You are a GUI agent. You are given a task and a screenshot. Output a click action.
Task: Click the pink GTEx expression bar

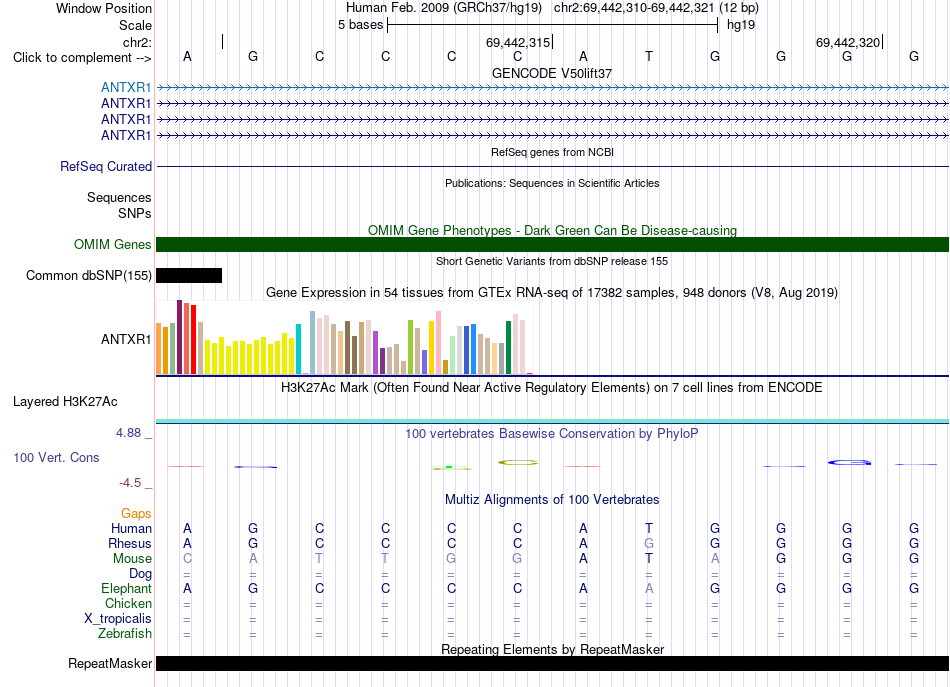[438, 342]
